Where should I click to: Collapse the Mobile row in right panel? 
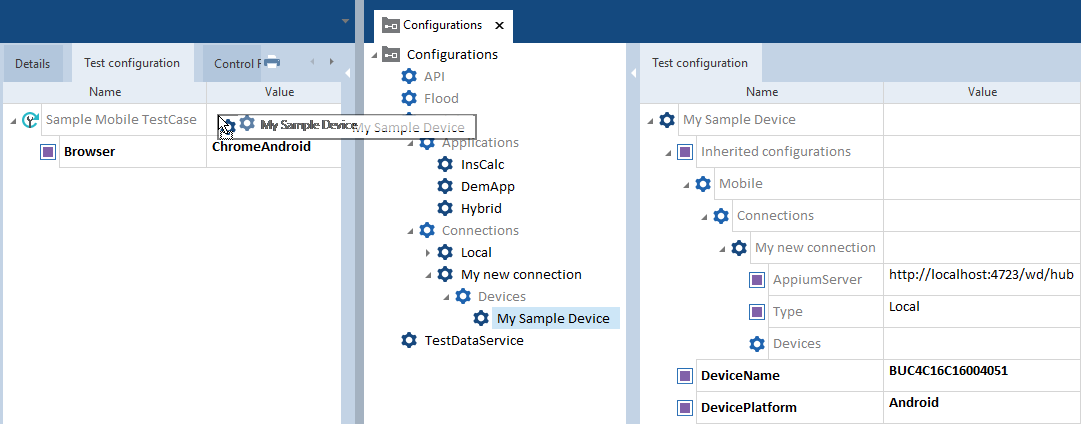(x=686, y=184)
